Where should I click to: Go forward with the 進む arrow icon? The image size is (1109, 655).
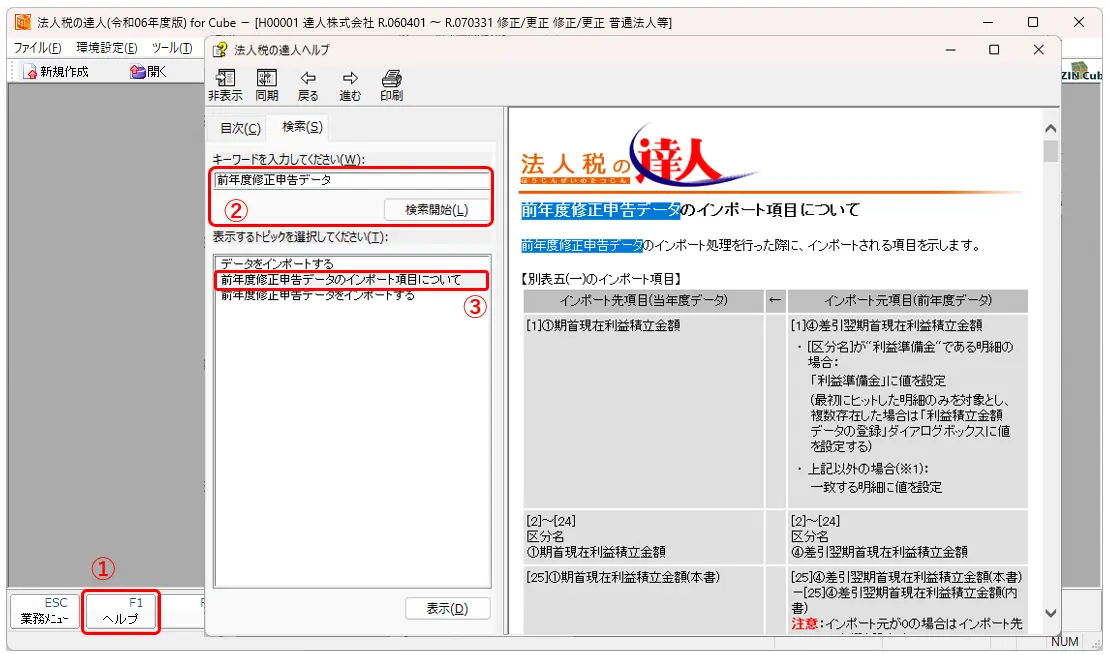click(x=350, y=86)
